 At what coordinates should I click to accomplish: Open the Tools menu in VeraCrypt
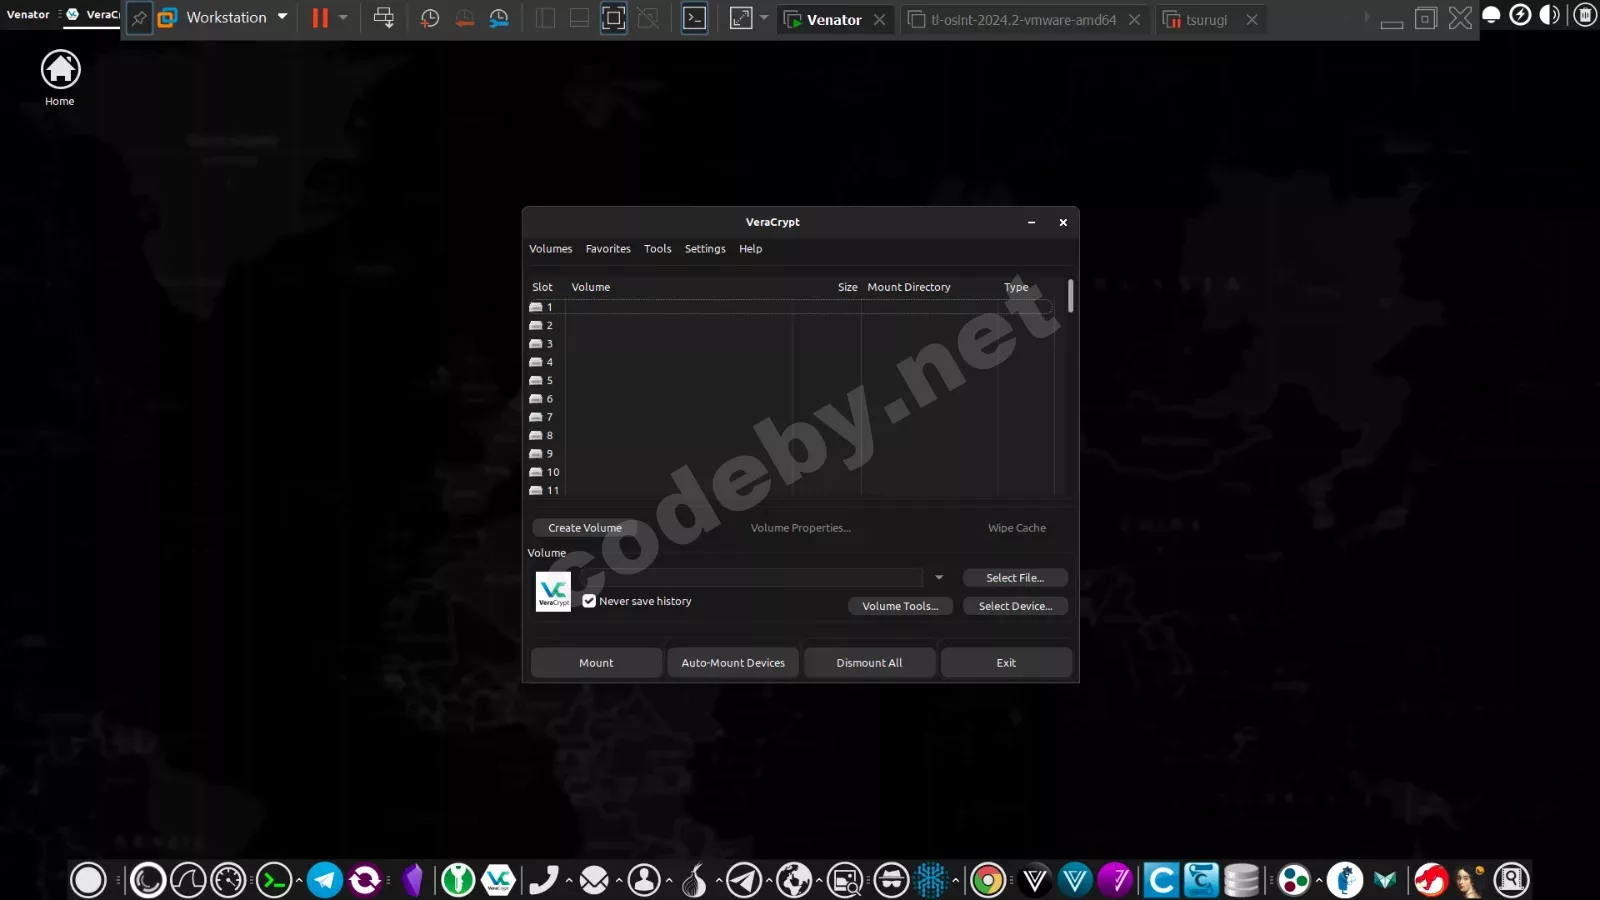click(657, 248)
